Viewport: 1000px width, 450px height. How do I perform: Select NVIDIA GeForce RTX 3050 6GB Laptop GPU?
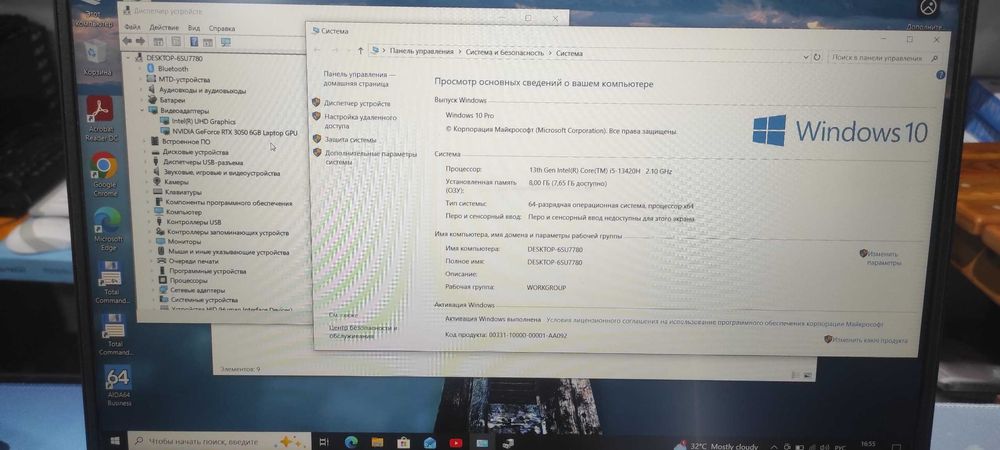[x=234, y=132]
